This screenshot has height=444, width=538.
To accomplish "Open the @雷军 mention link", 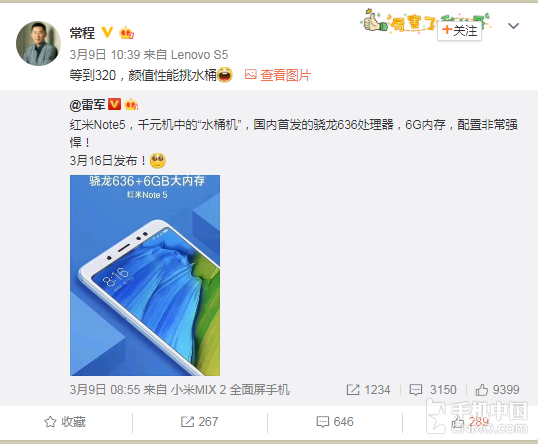I will point(87,104).
